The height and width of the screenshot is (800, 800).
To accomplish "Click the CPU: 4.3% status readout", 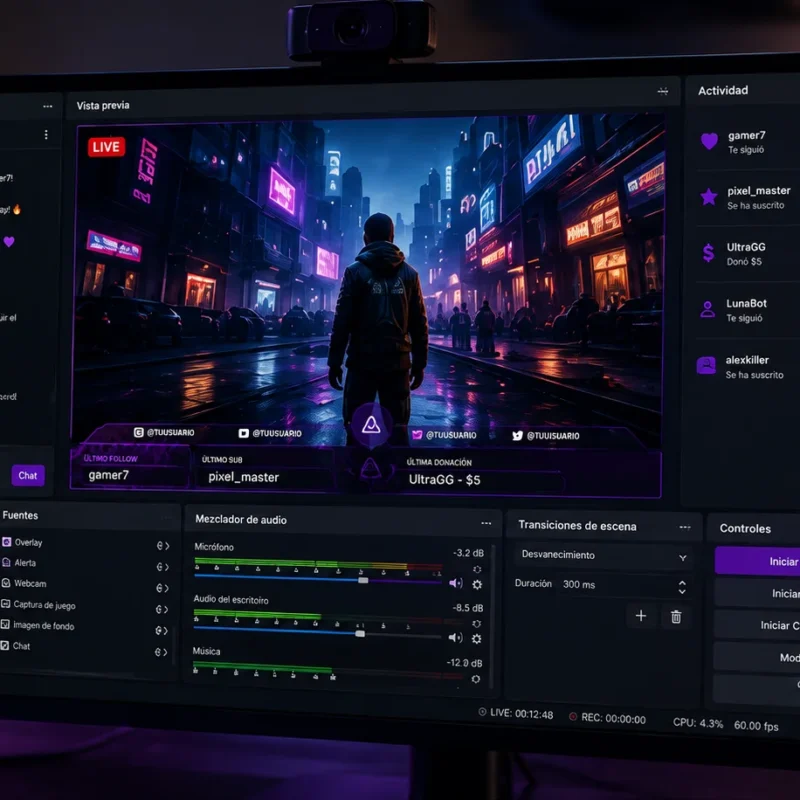I will pyautogui.click(x=698, y=723).
